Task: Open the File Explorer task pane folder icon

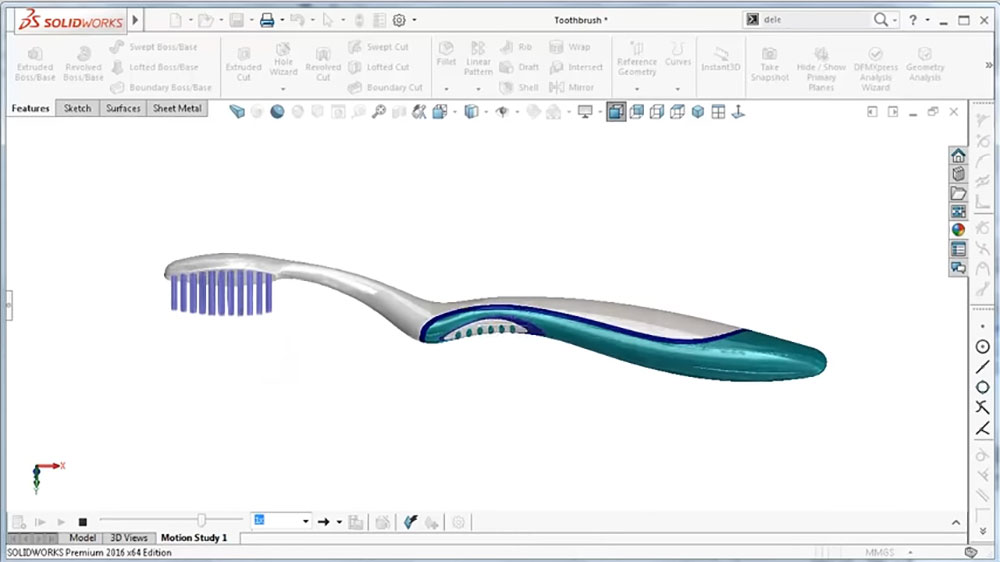Action: tap(958, 193)
